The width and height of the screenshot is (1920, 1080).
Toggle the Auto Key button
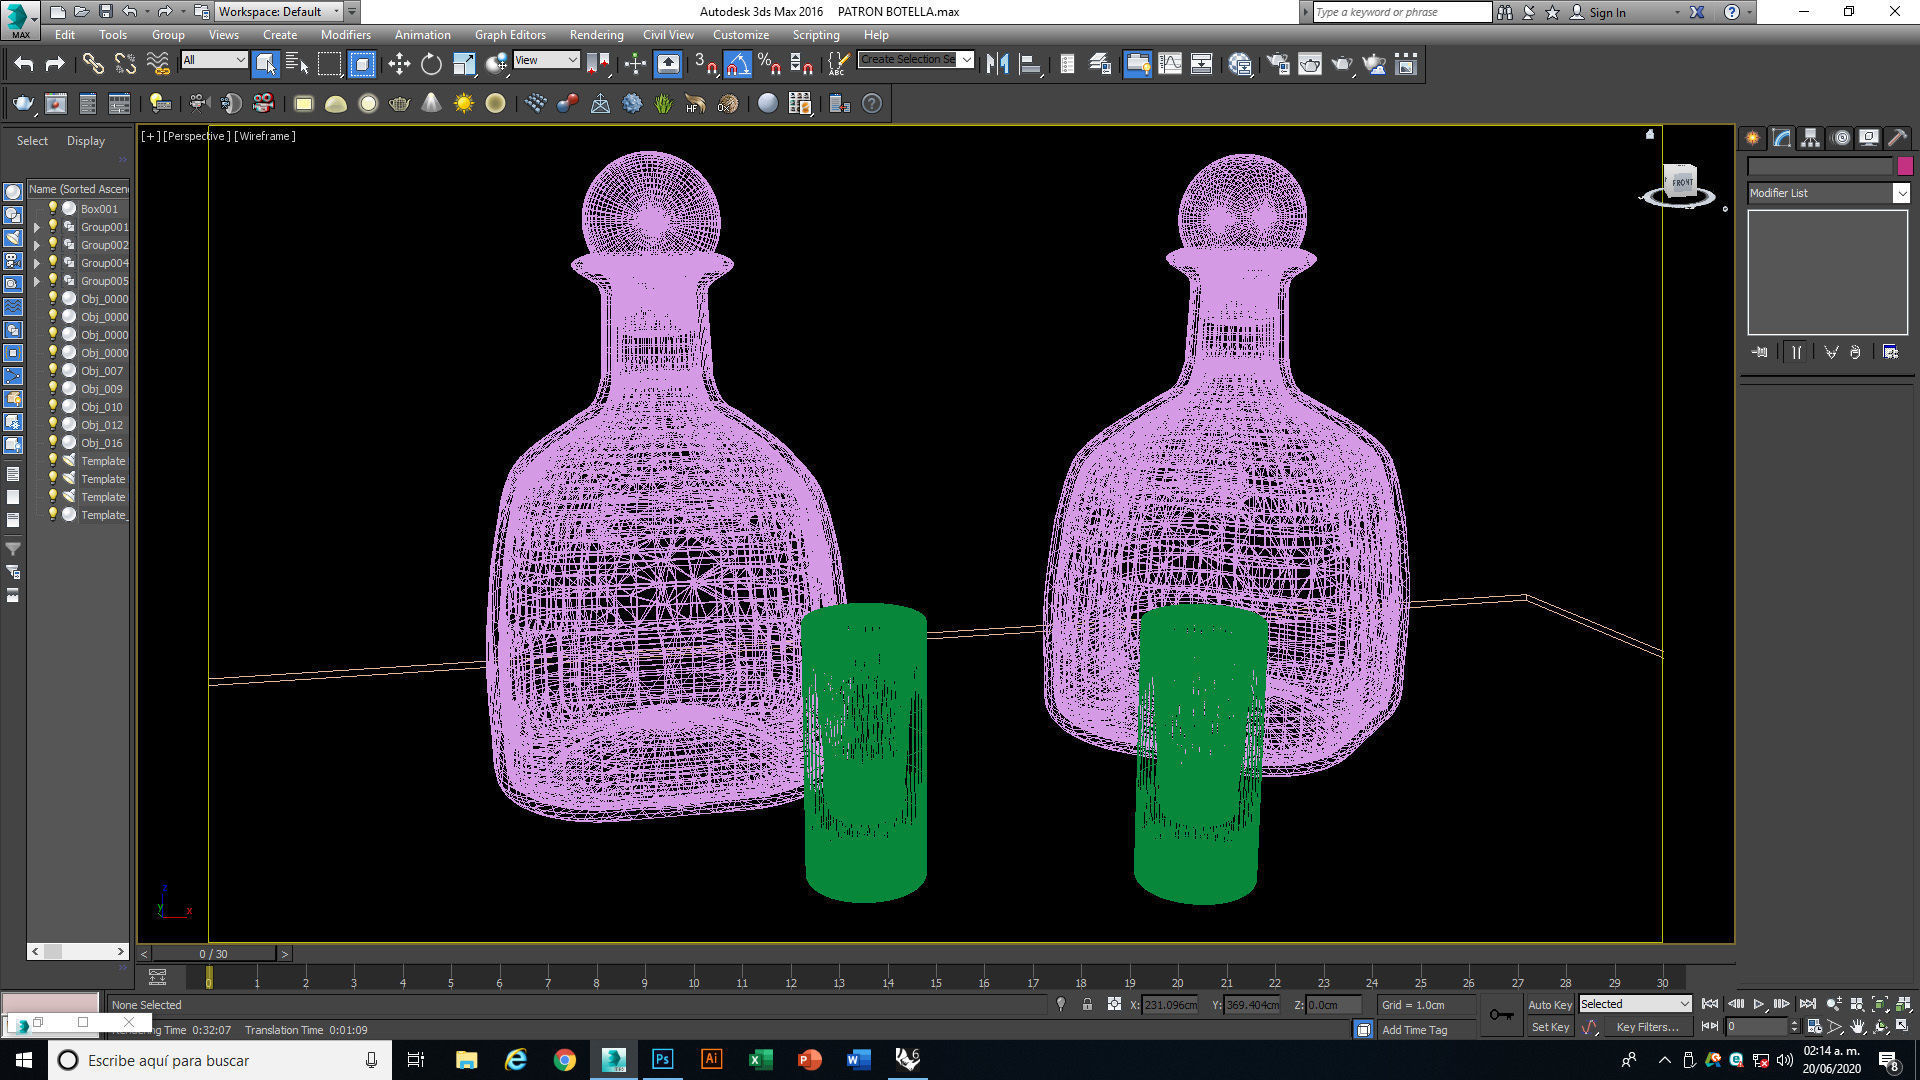1550,1004
